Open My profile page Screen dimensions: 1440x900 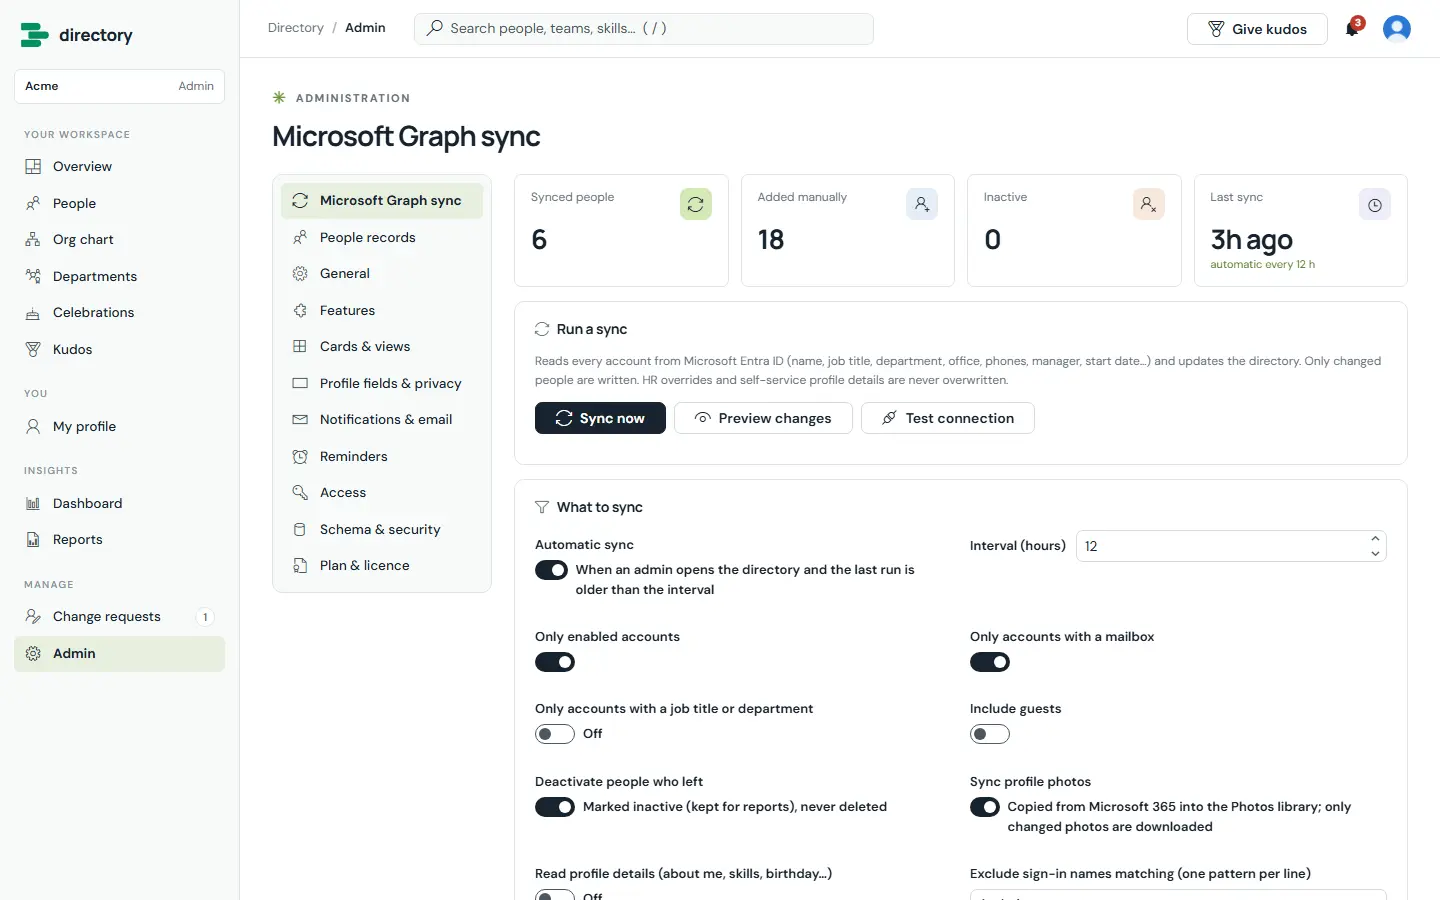point(119,426)
